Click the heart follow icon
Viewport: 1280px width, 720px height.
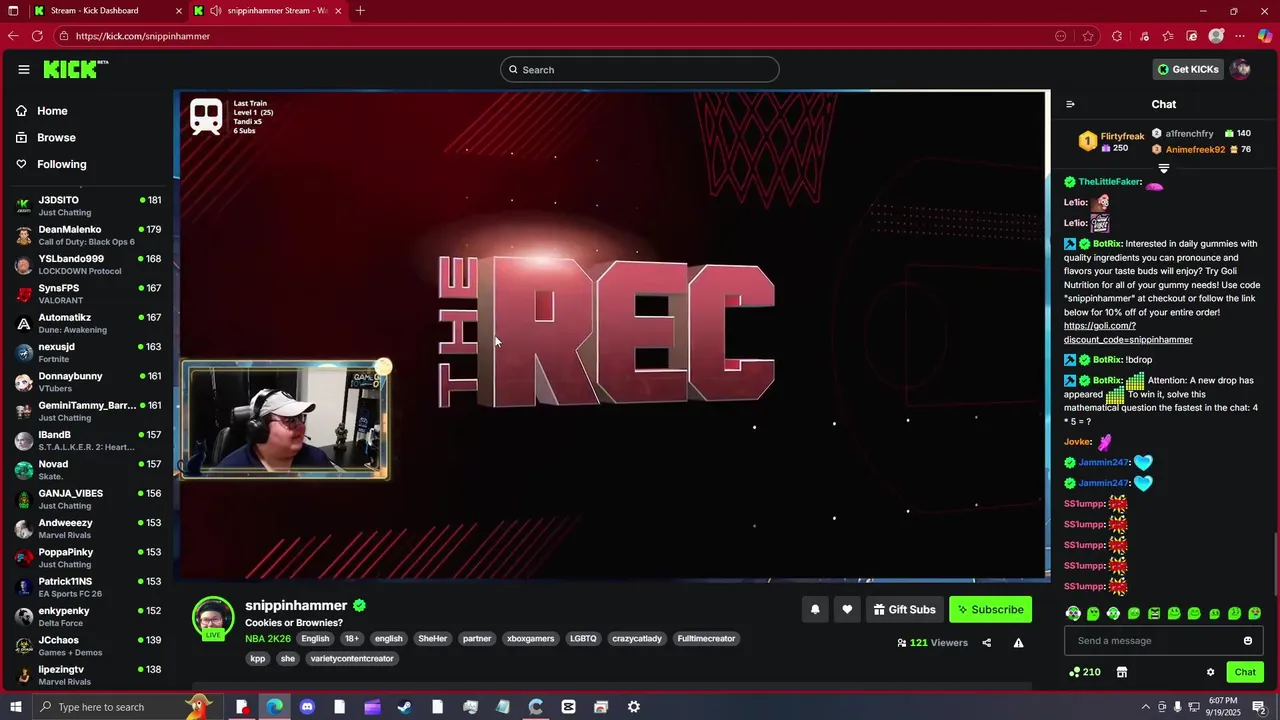(847, 609)
